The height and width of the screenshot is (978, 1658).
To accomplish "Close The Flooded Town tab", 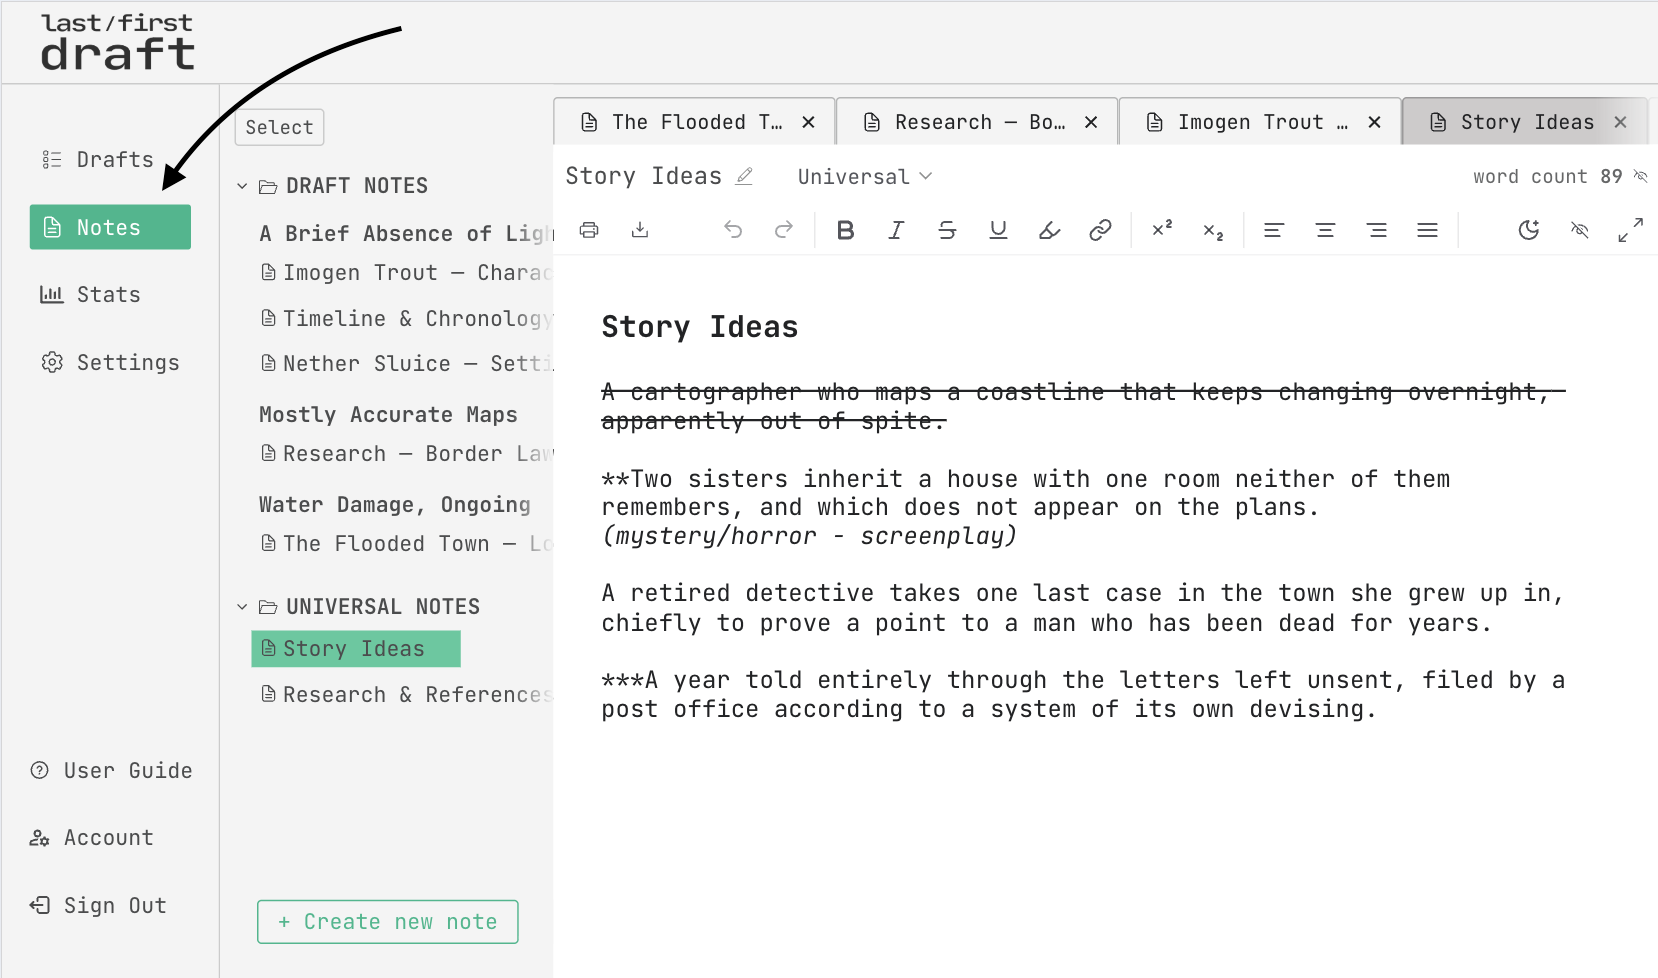I will 809,122.
